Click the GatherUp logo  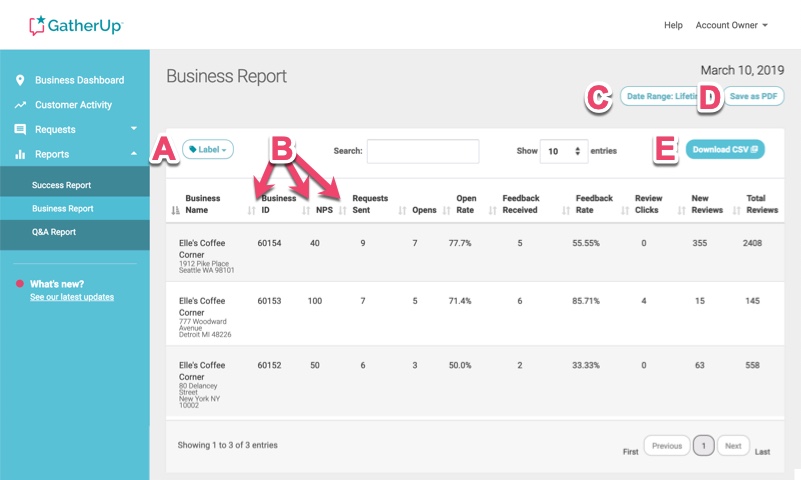pyautogui.click(x=76, y=26)
